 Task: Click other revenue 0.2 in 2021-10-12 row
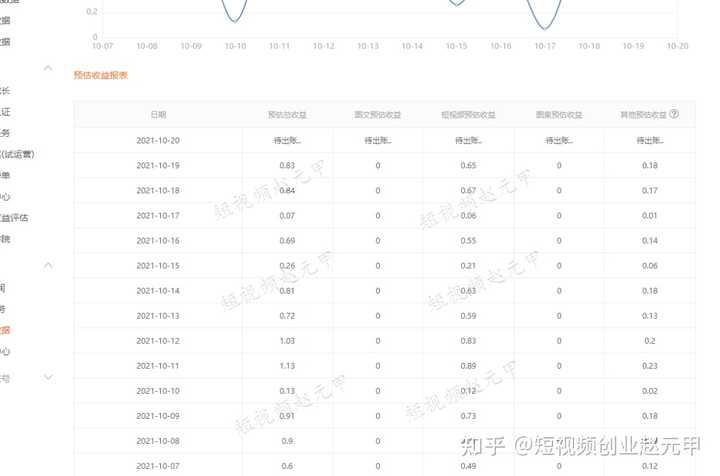coord(650,341)
